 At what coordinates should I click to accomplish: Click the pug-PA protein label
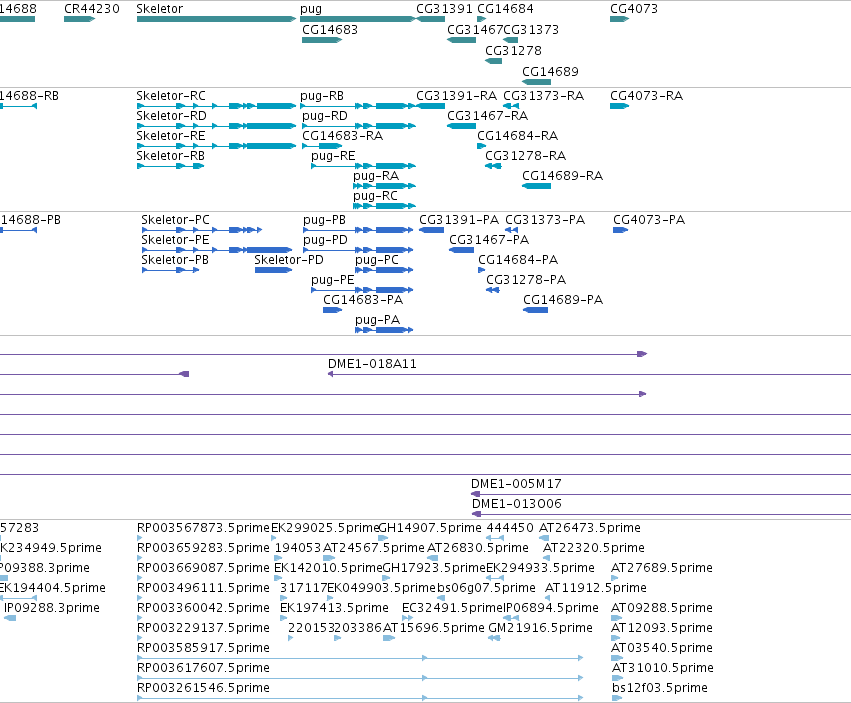click(377, 320)
